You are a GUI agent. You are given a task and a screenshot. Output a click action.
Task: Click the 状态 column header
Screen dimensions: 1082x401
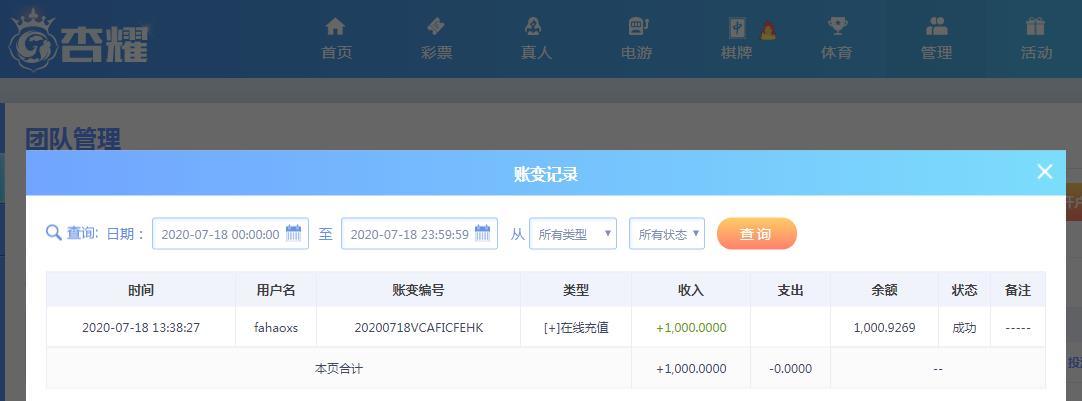[964, 291]
